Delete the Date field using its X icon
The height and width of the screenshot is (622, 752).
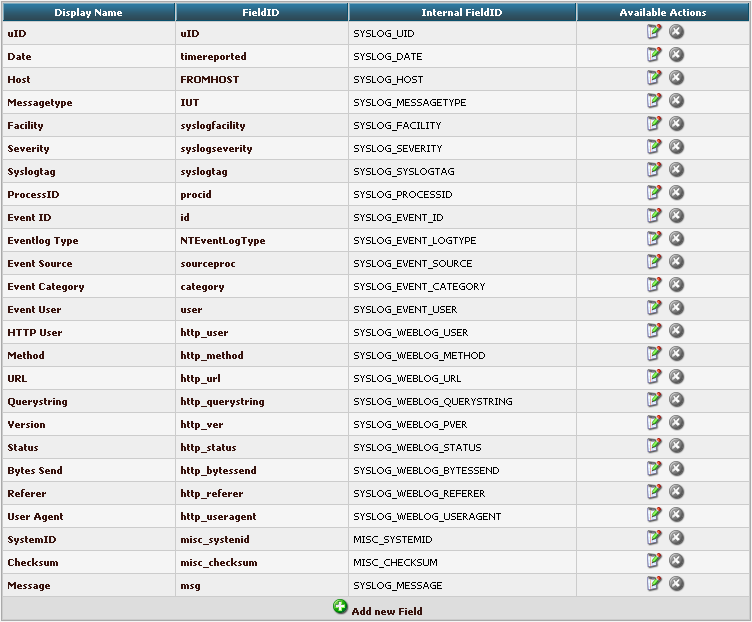[676, 55]
